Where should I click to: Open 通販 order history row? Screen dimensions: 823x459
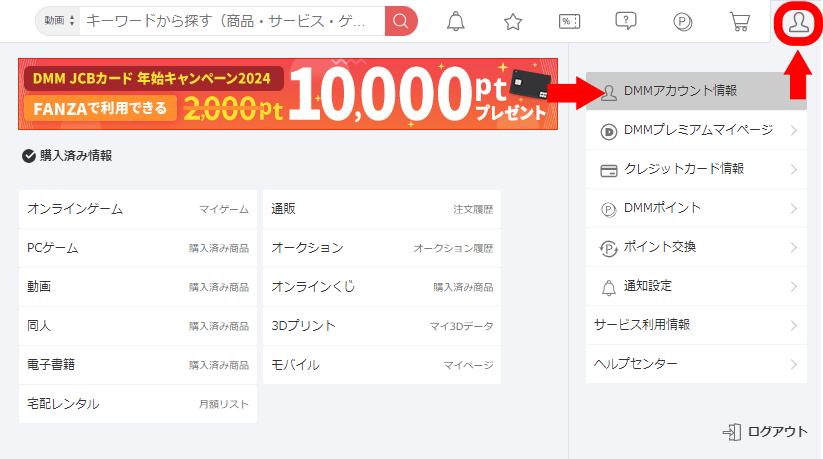(382, 209)
